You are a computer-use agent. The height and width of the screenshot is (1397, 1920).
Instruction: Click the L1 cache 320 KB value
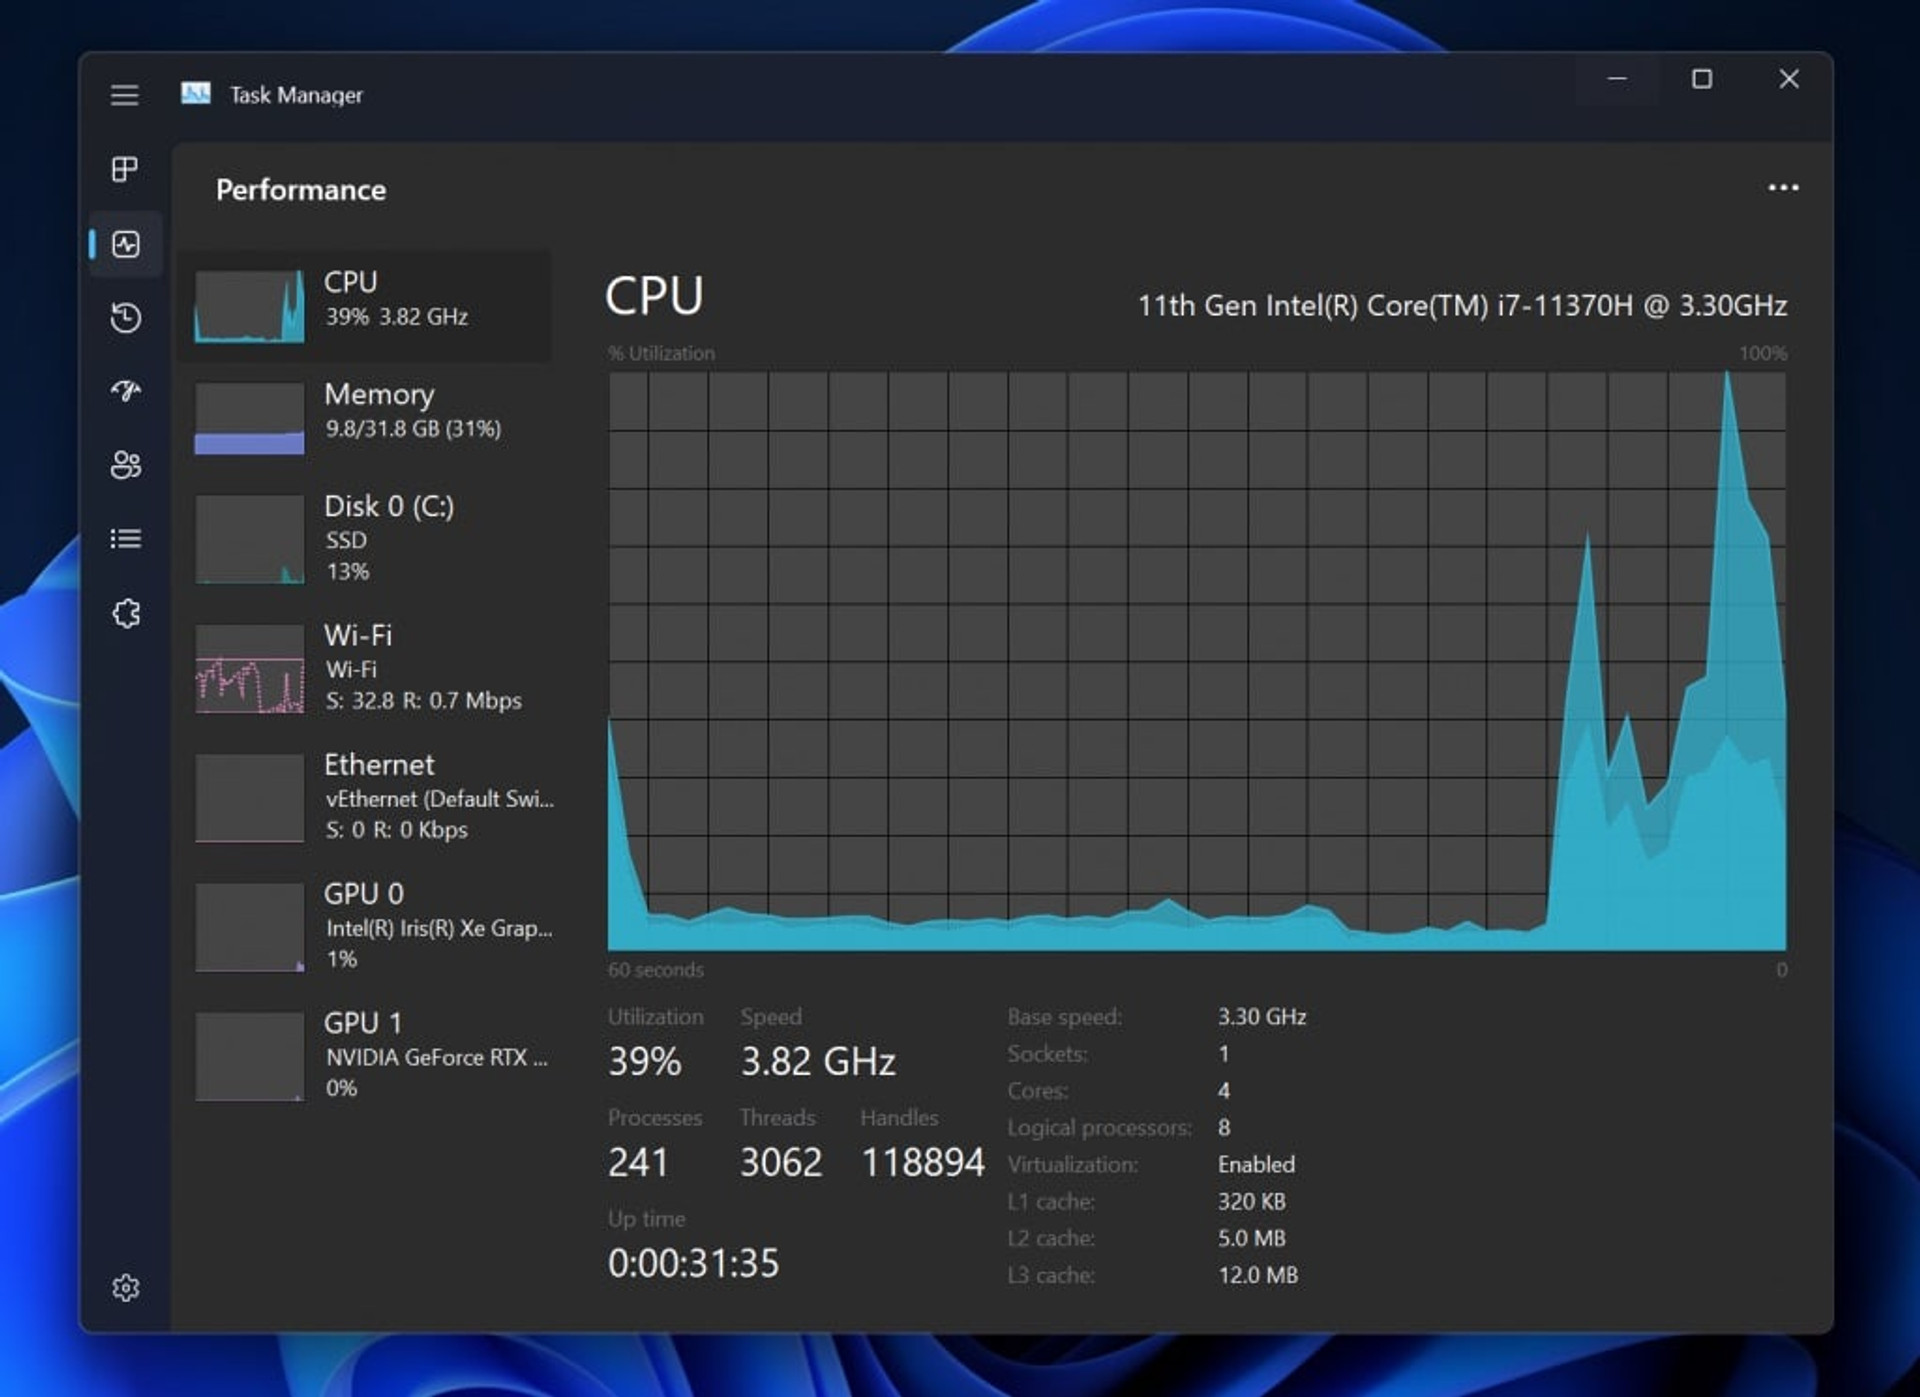pos(1251,1201)
